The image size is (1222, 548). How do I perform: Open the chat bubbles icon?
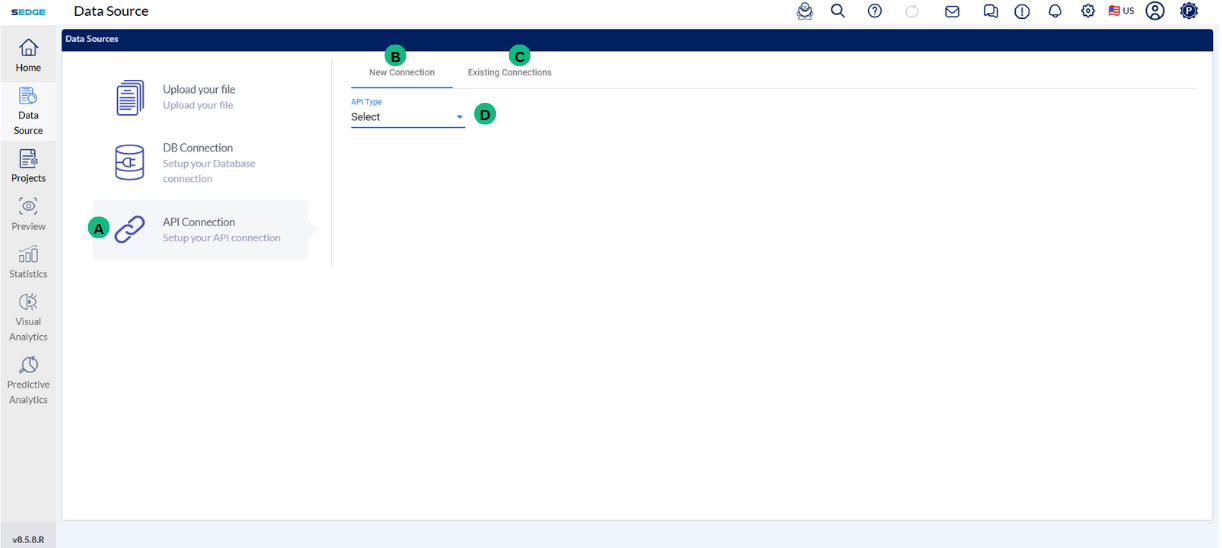pos(990,12)
